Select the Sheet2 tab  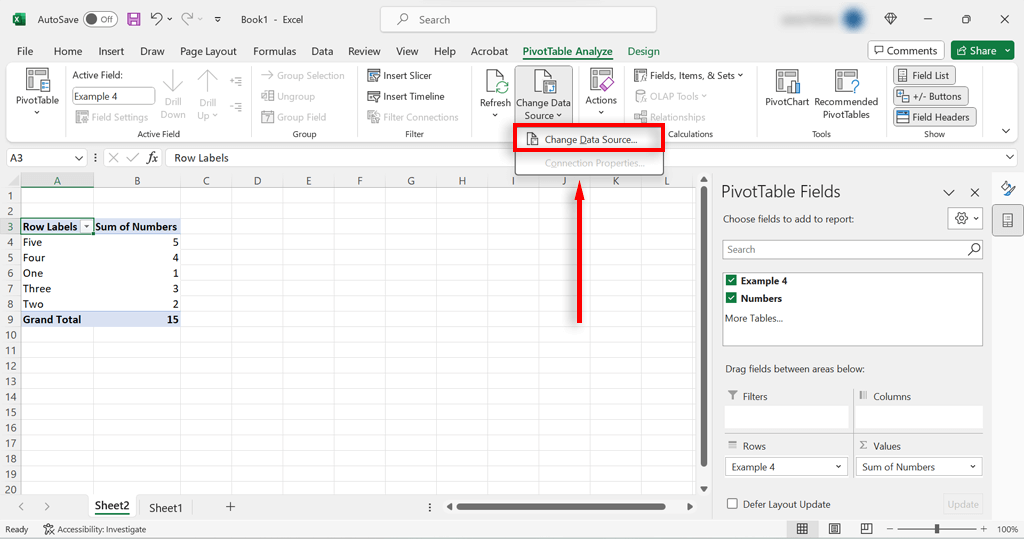[112, 506]
